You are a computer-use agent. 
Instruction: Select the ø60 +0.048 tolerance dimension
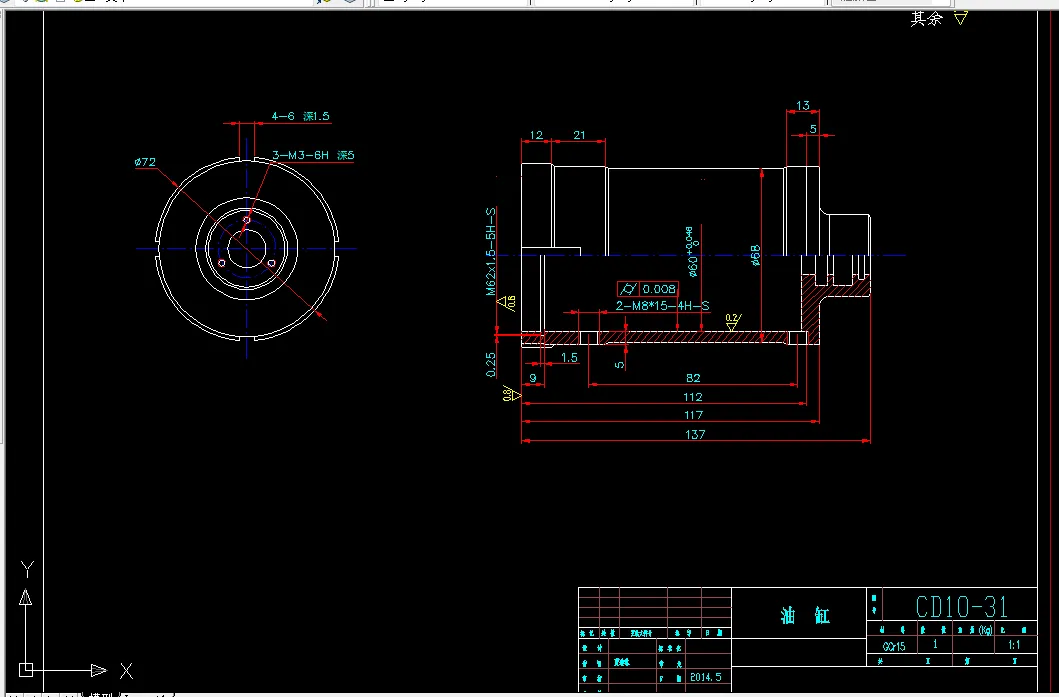pyautogui.click(x=692, y=252)
